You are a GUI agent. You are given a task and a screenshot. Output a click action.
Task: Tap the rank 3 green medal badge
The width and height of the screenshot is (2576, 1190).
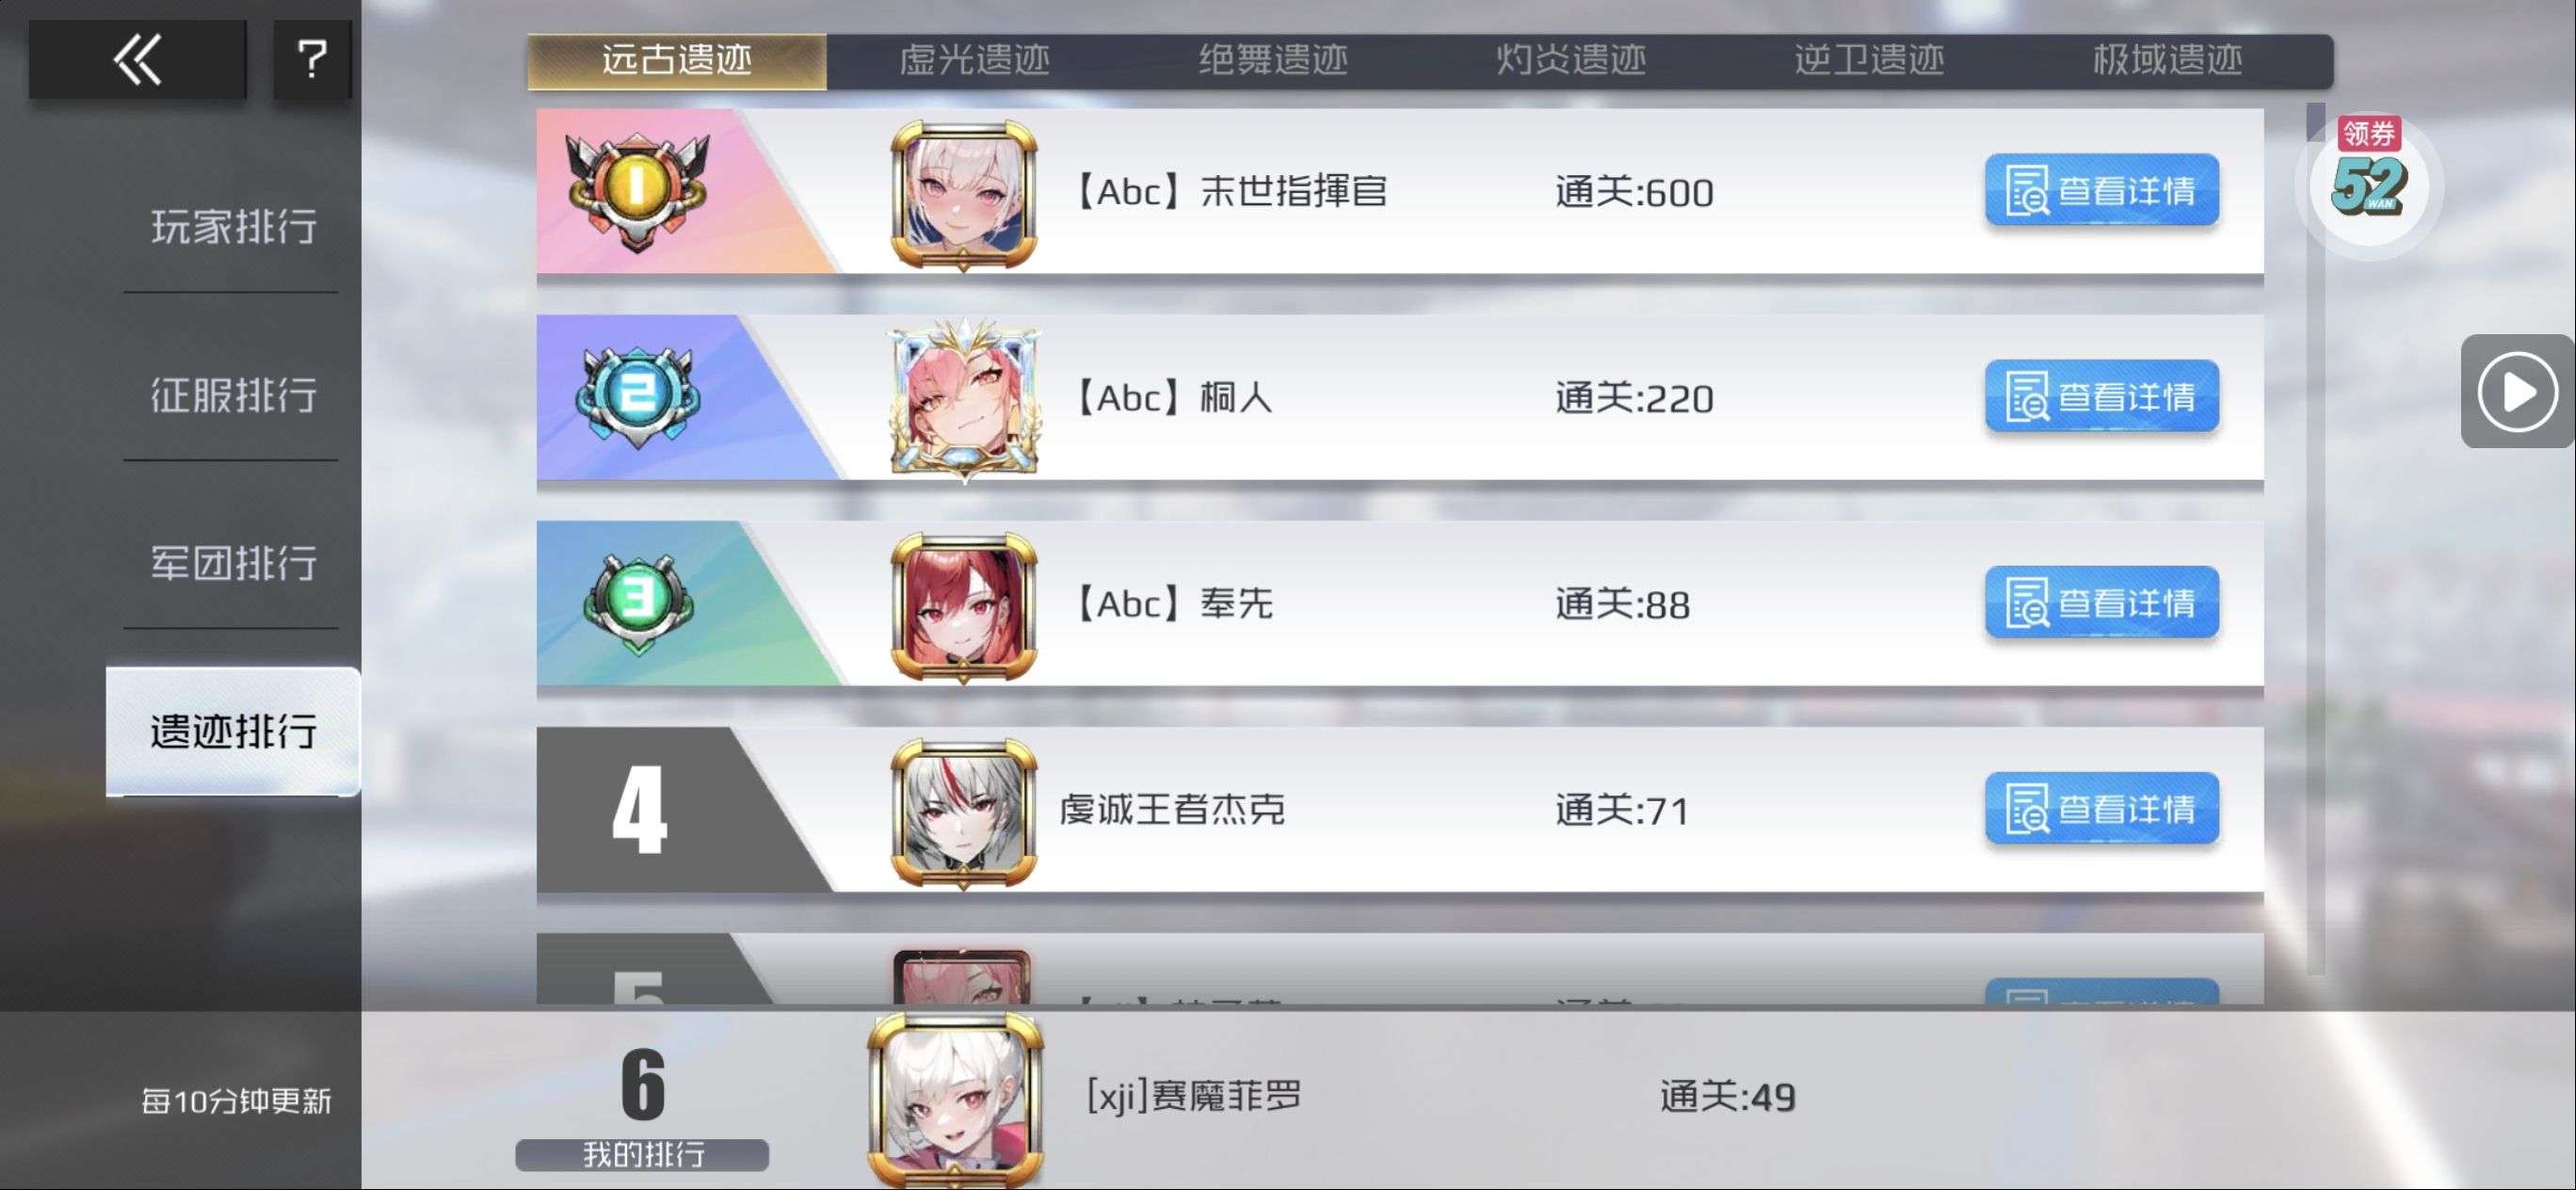[637, 601]
